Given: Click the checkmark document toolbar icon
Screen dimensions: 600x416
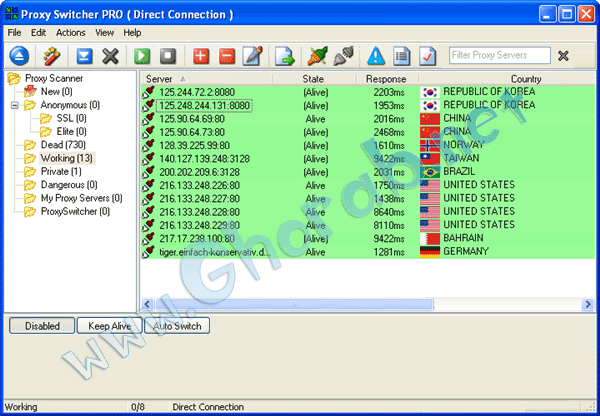Looking at the screenshot, I should click(x=427, y=56).
